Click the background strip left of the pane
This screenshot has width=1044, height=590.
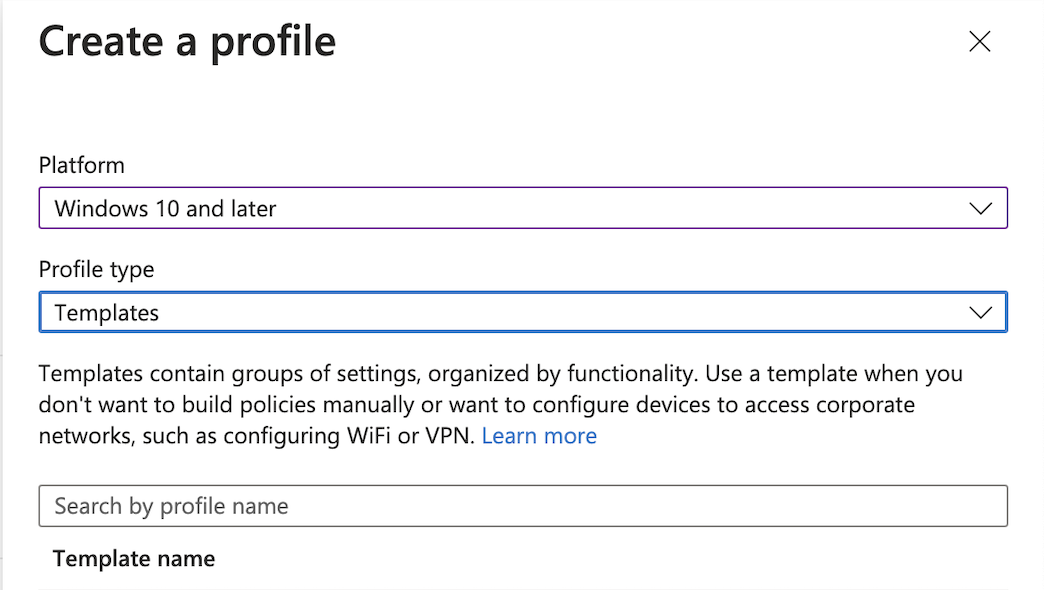click(x=10, y=300)
